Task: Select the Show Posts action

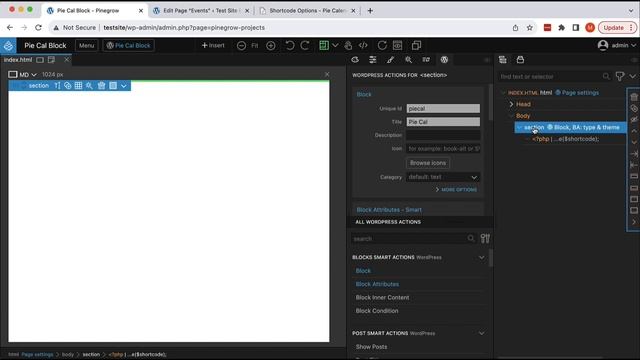Action: [x=371, y=347]
